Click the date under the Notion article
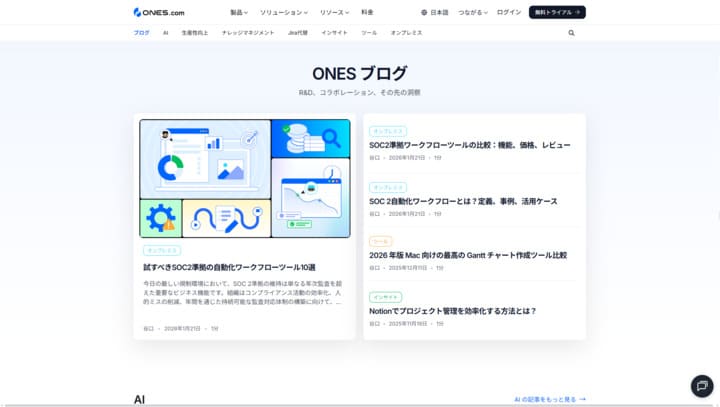This screenshot has height=407, width=720. tap(408, 324)
